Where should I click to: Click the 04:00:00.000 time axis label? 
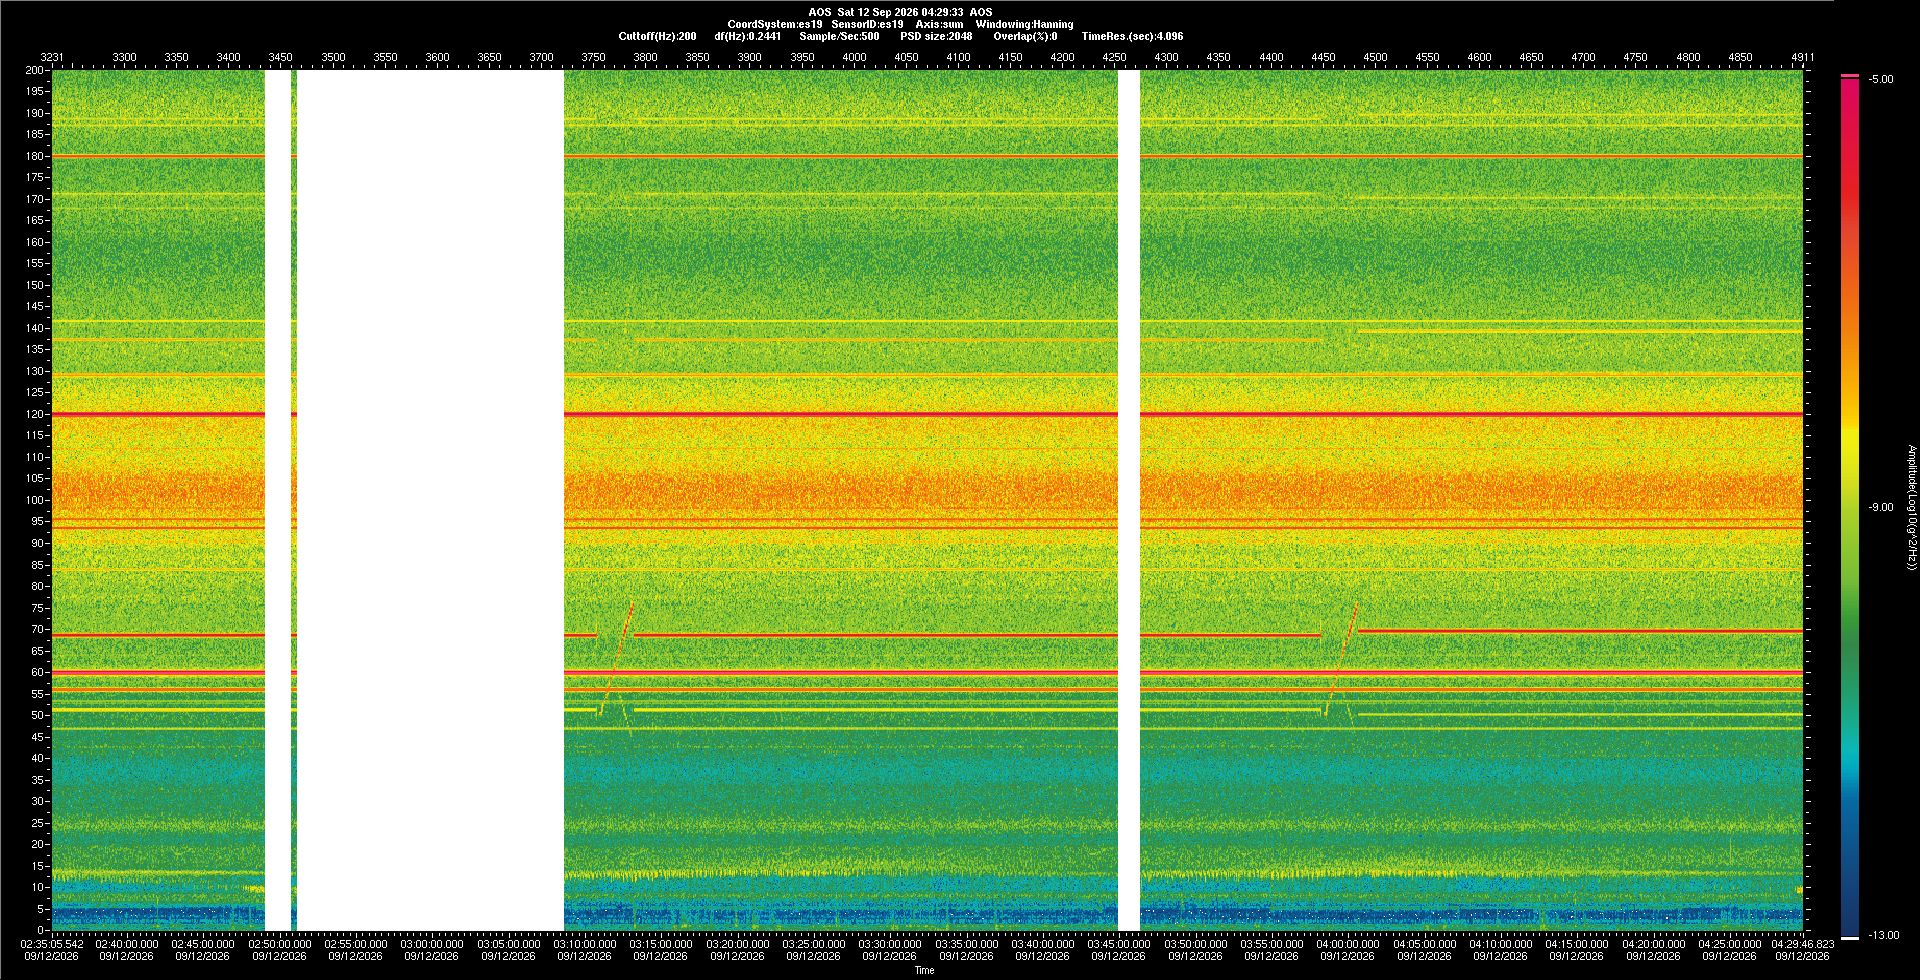pyautogui.click(x=1348, y=943)
